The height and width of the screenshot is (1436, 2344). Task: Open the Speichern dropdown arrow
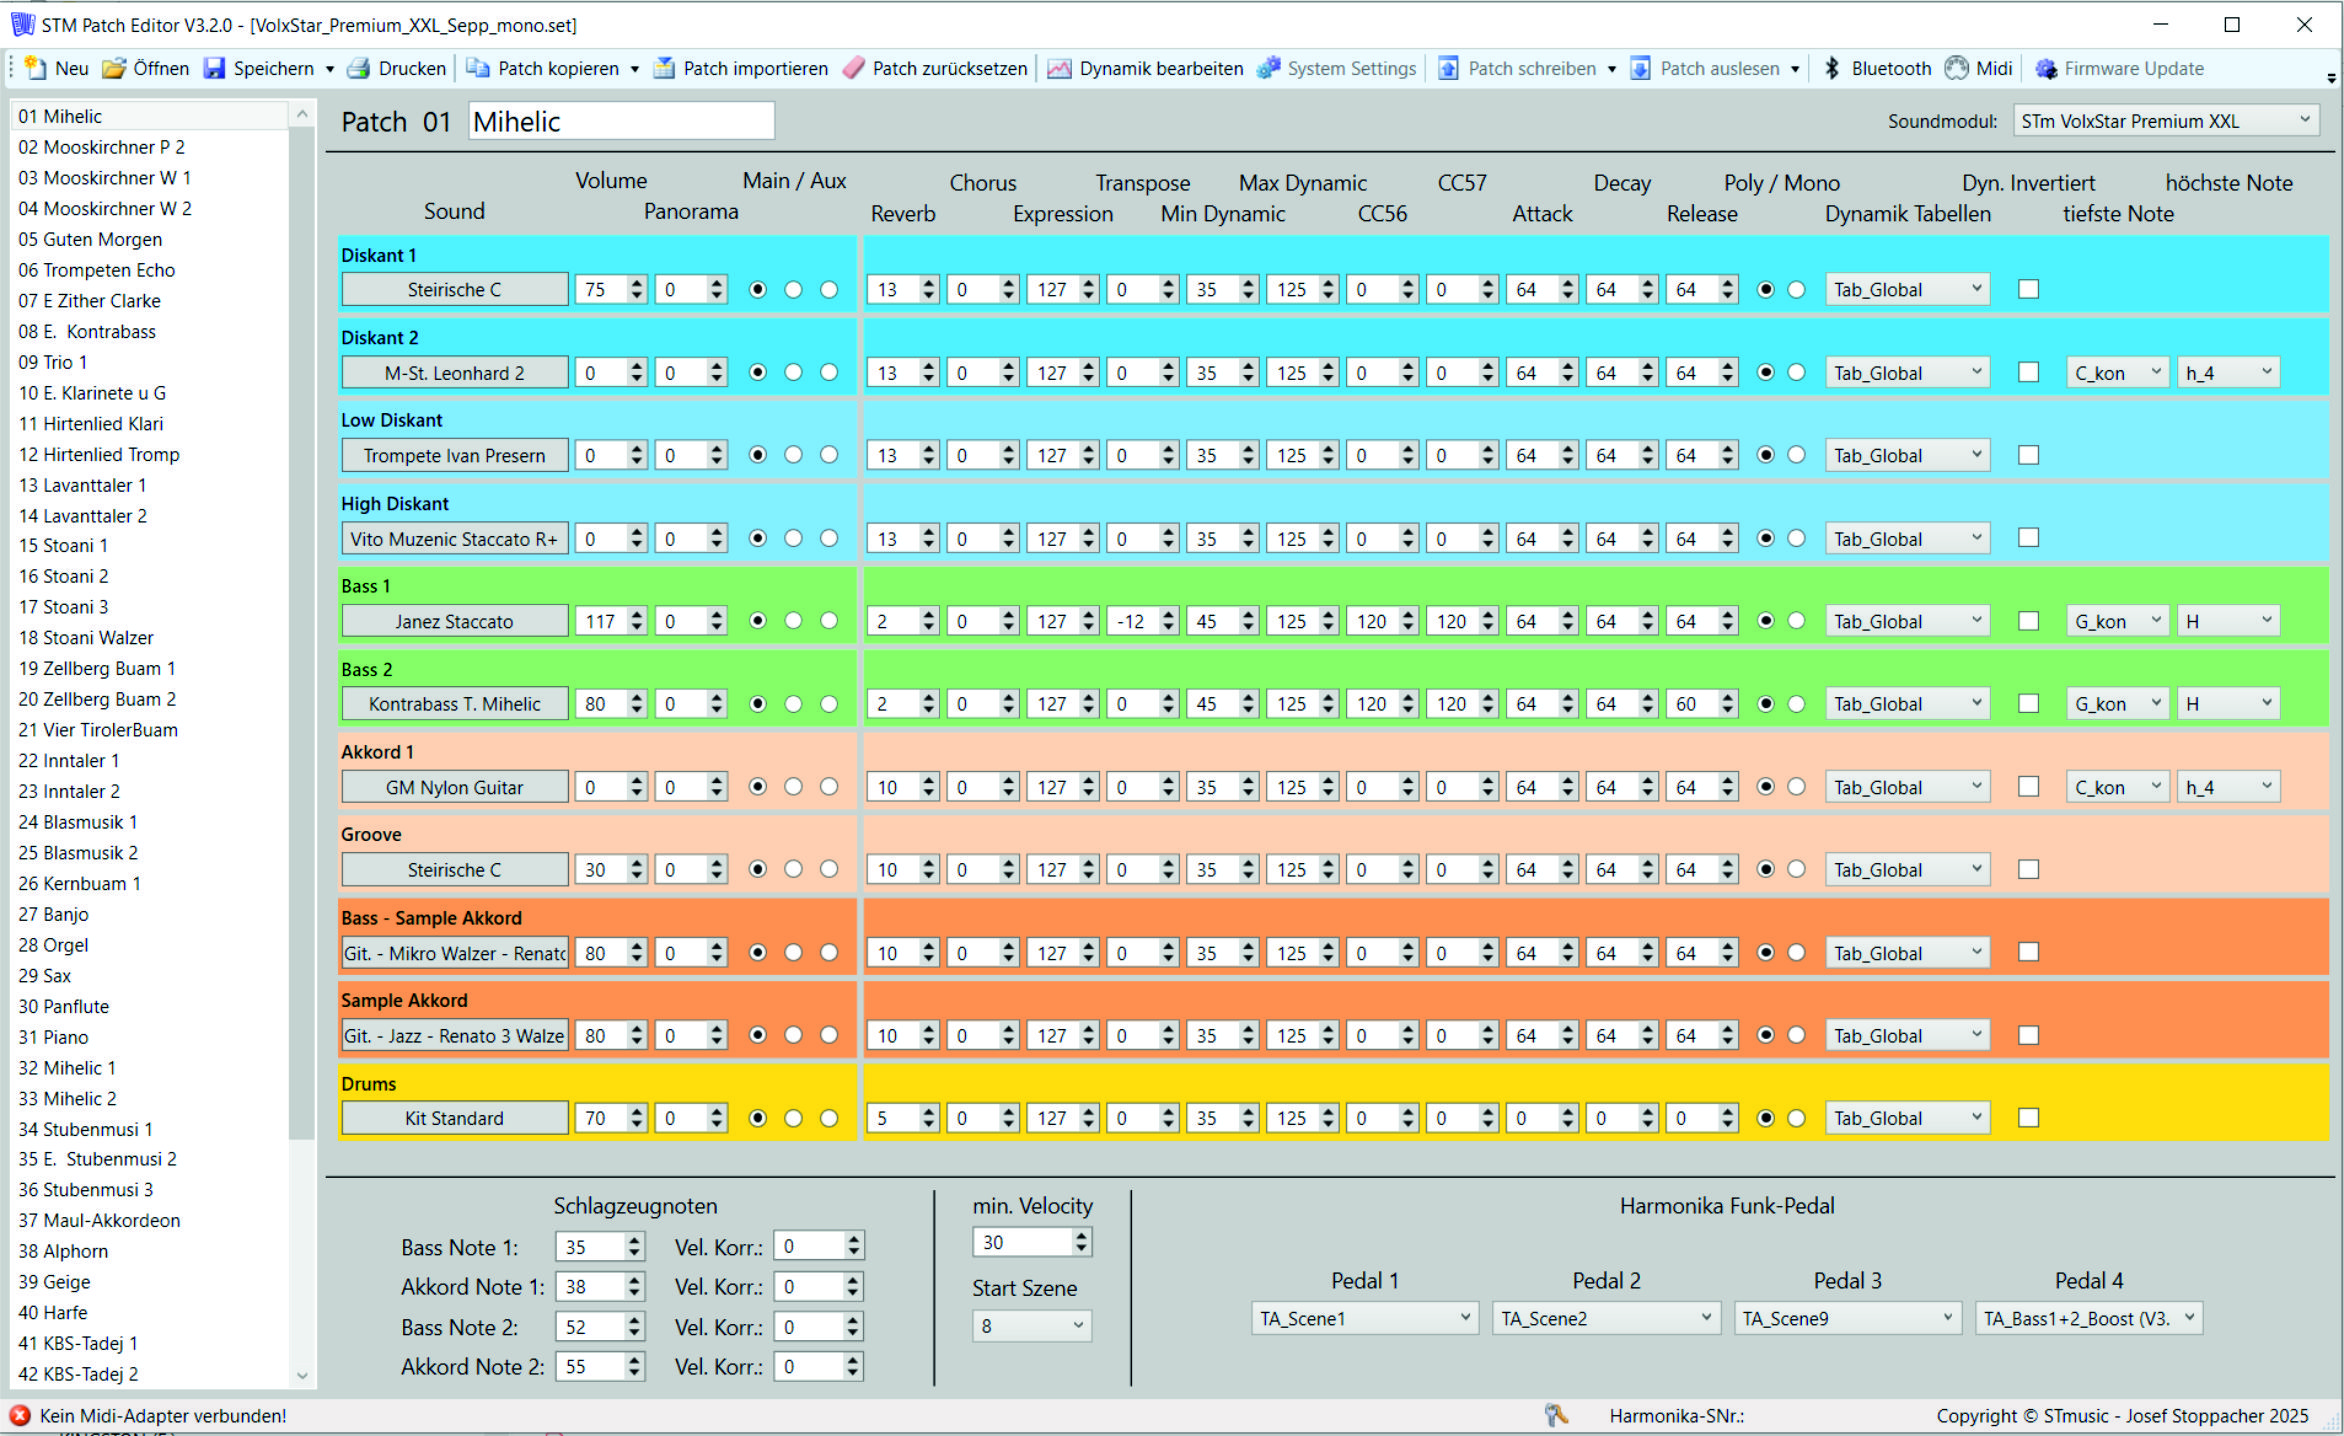coord(330,69)
